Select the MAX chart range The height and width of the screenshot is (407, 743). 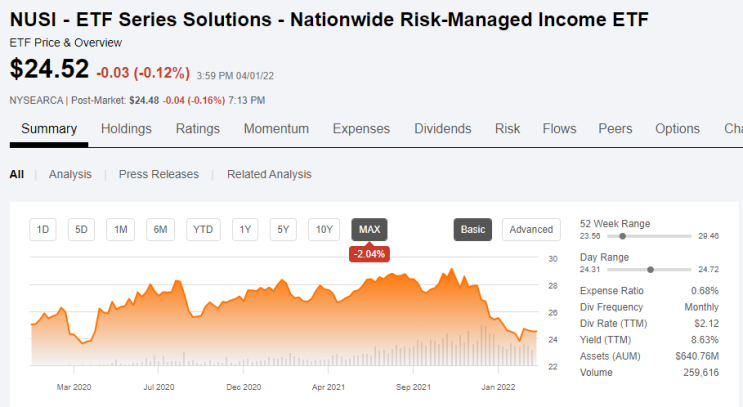370,229
